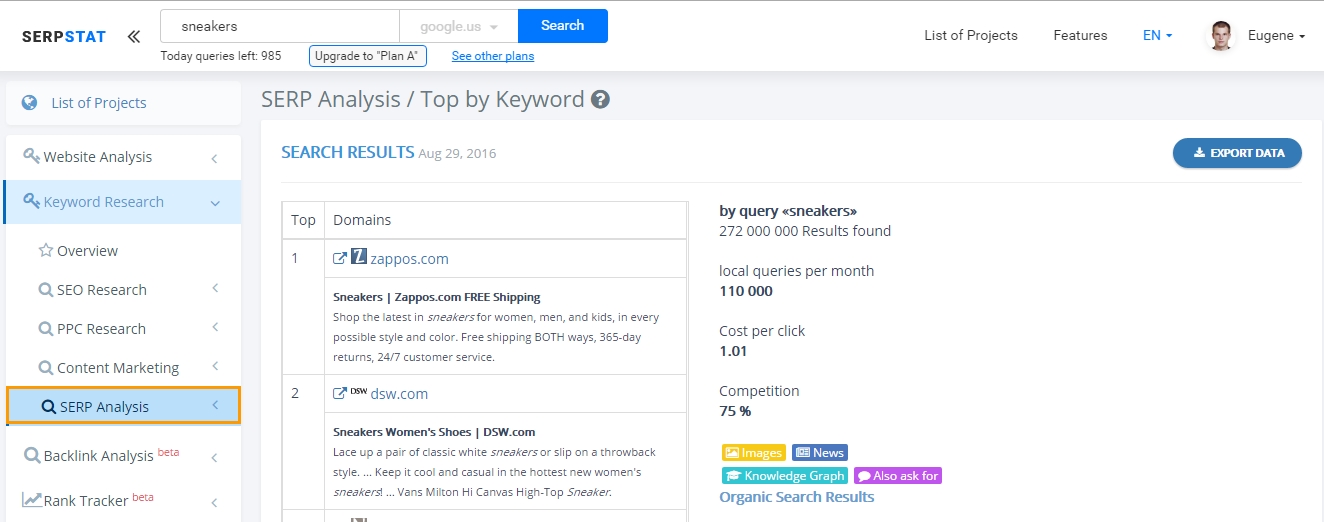The image size is (1324, 522).
Task: Click the SEARCH RESULTS heading
Action: point(348,153)
